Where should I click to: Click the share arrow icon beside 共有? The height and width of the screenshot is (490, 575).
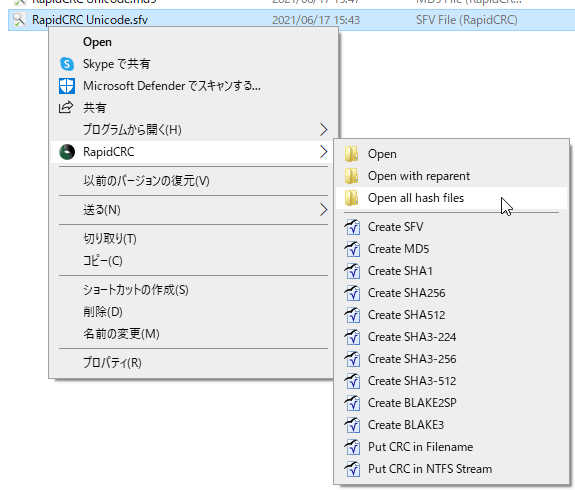pyautogui.click(x=66, y=107)
